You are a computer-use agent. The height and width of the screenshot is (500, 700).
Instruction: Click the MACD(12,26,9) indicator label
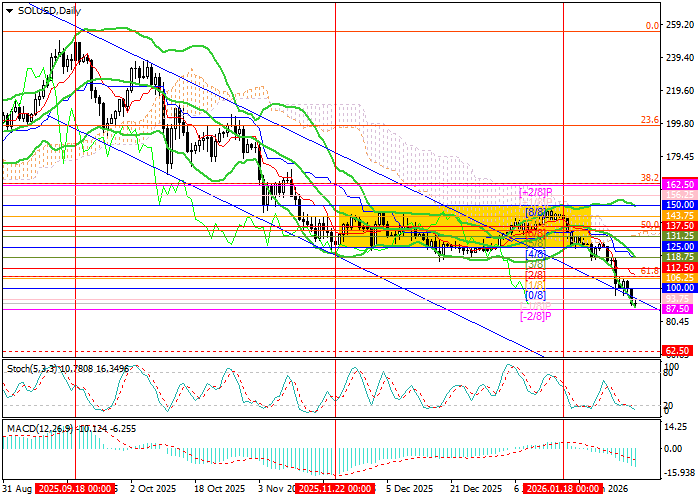(x=41, y=429)
